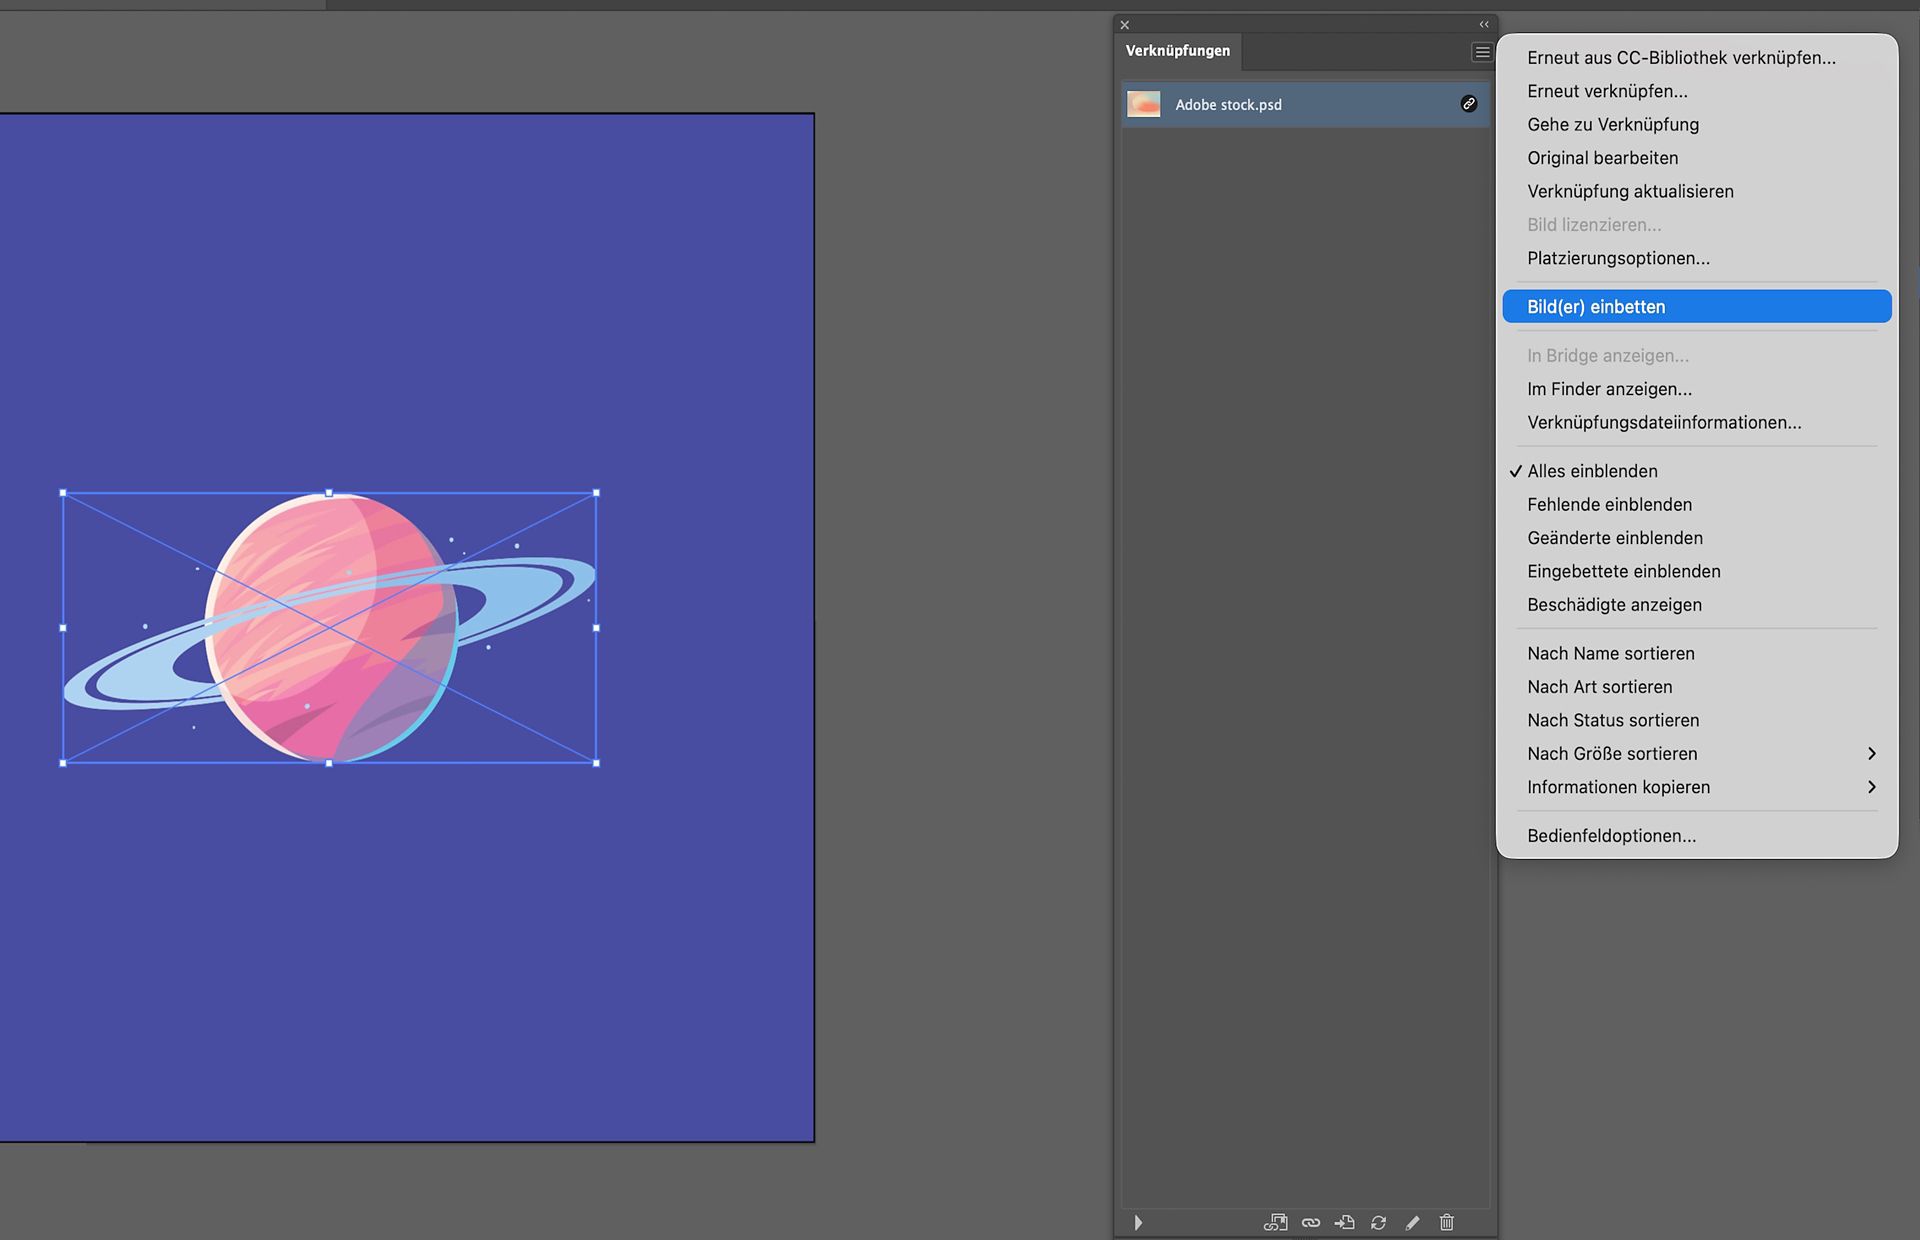Image resolution: width=1920 pixels, height=1240 pixels.
Task: Choose Erneut verknüpfen from menu
Action: (1697, 91)
